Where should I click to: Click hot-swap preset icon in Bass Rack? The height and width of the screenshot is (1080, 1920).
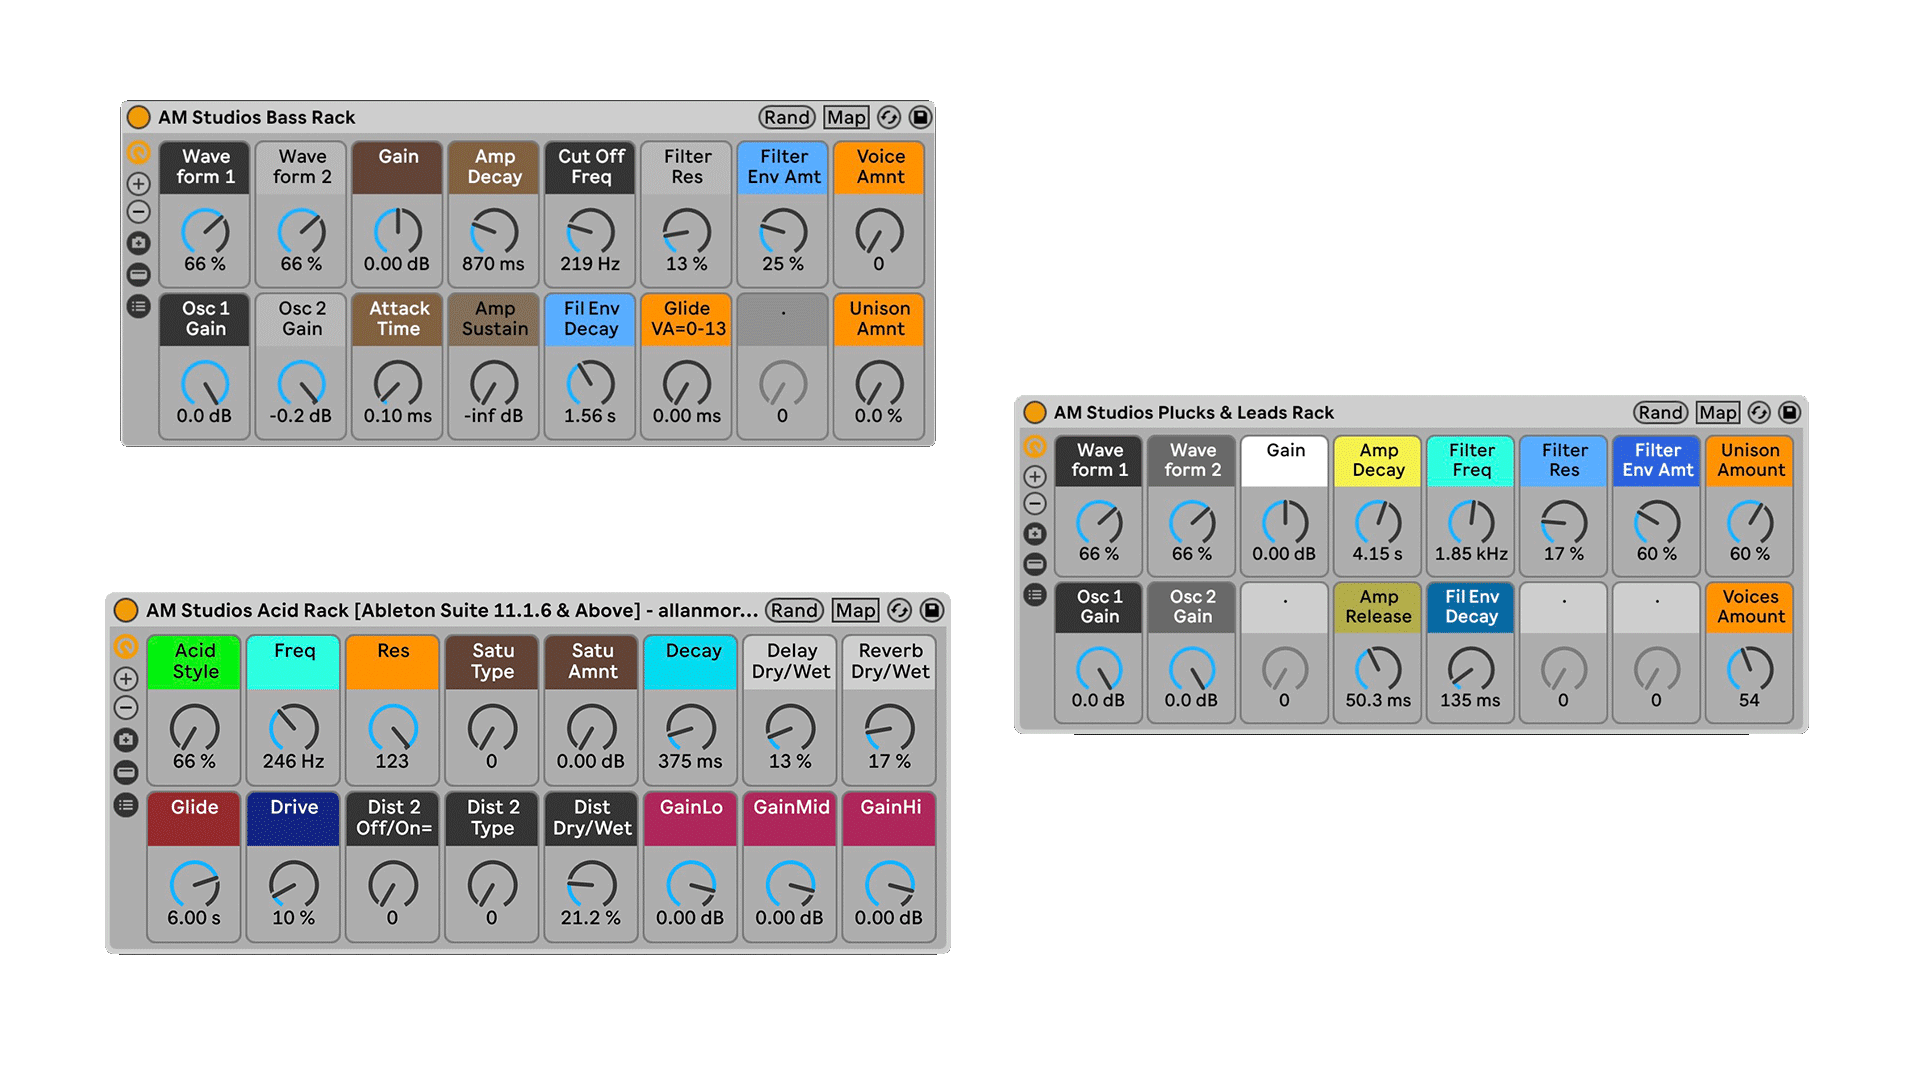[889, 117]
